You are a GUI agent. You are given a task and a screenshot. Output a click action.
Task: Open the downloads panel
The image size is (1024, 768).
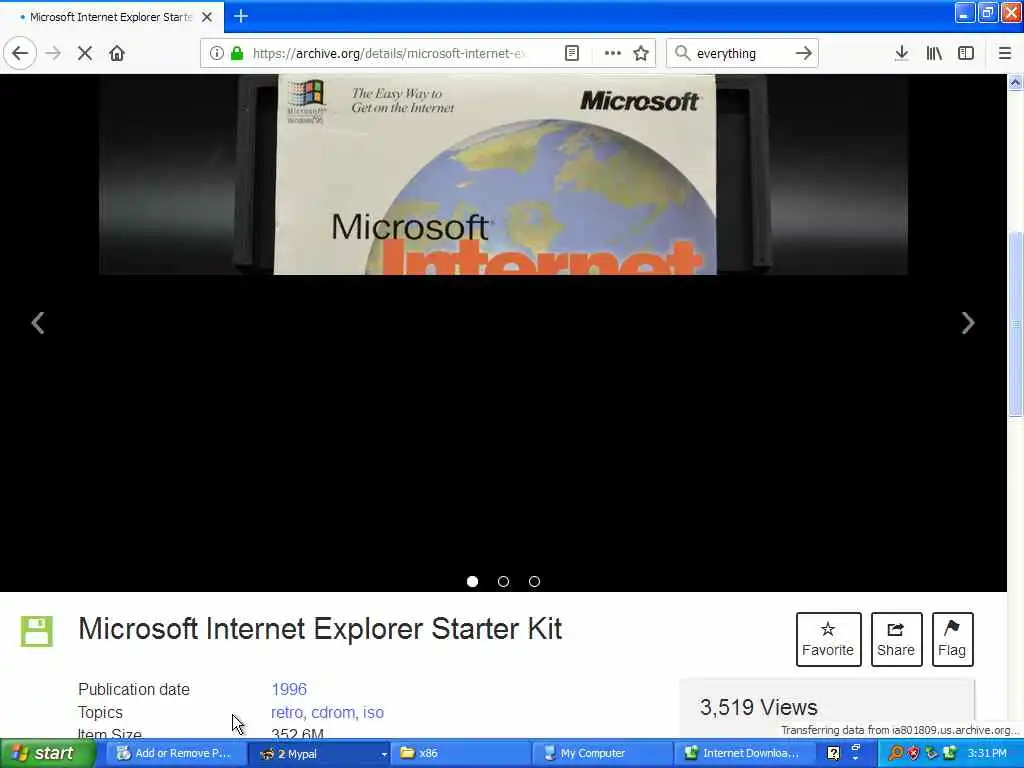click(x=901, y=54)
